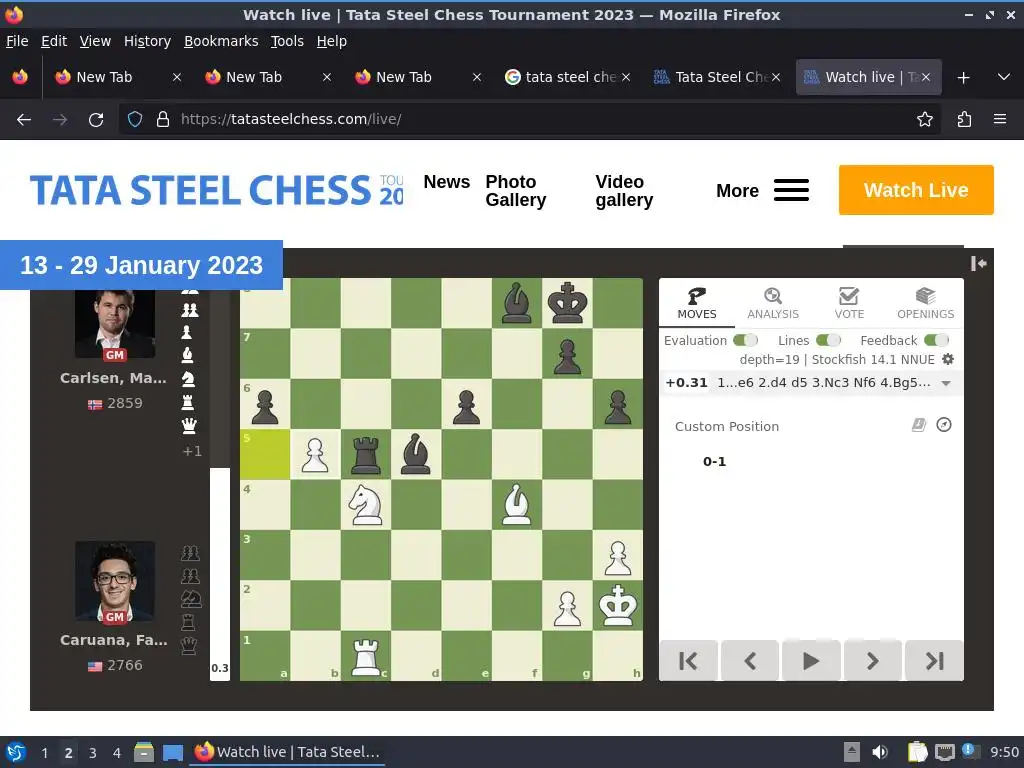Click the volume speaker tray icon
The image size is (1024, 768).
point(880,752)
